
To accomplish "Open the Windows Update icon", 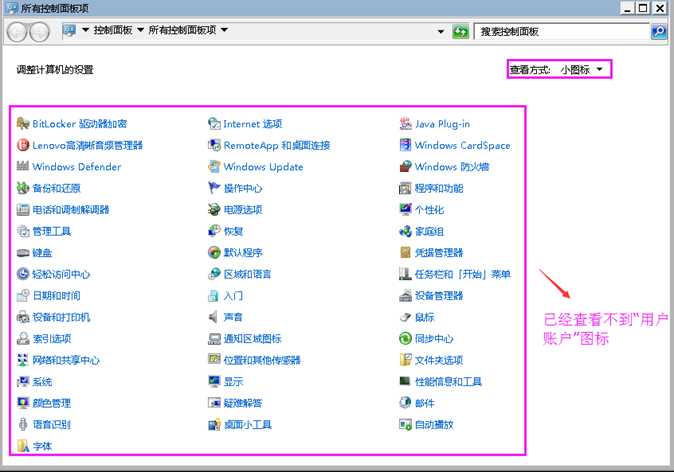I will coord(214,167).
